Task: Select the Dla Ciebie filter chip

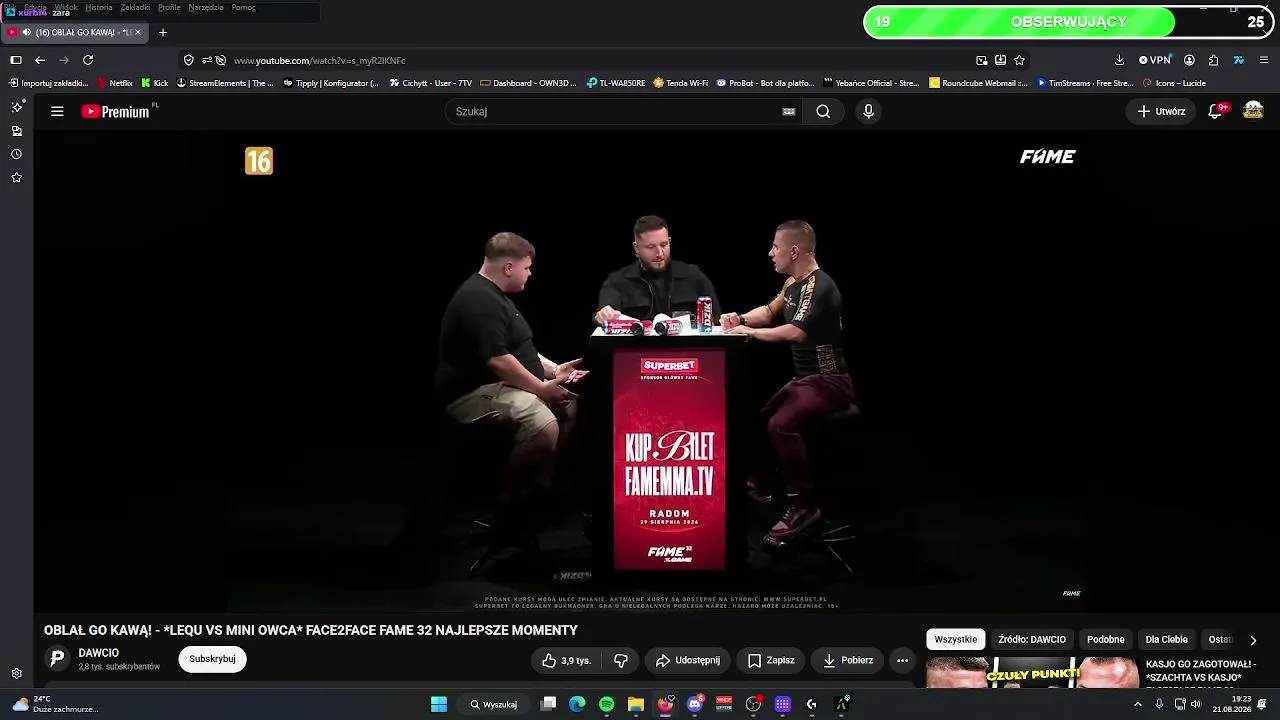Action: pos(1166,640)
